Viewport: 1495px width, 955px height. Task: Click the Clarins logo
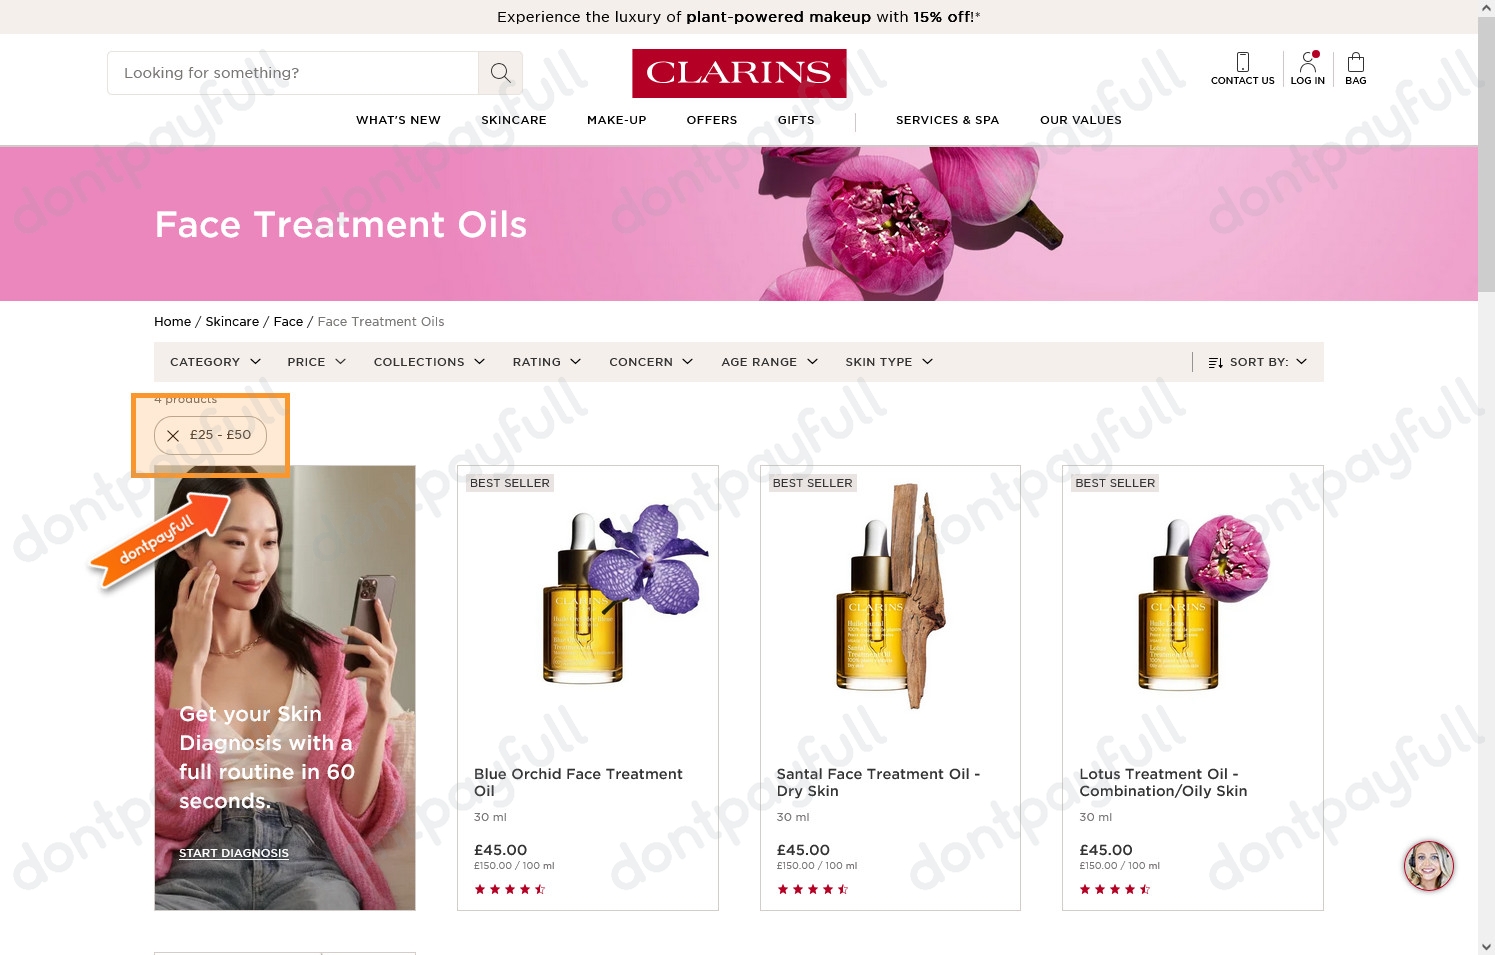(x=739, y=73)
